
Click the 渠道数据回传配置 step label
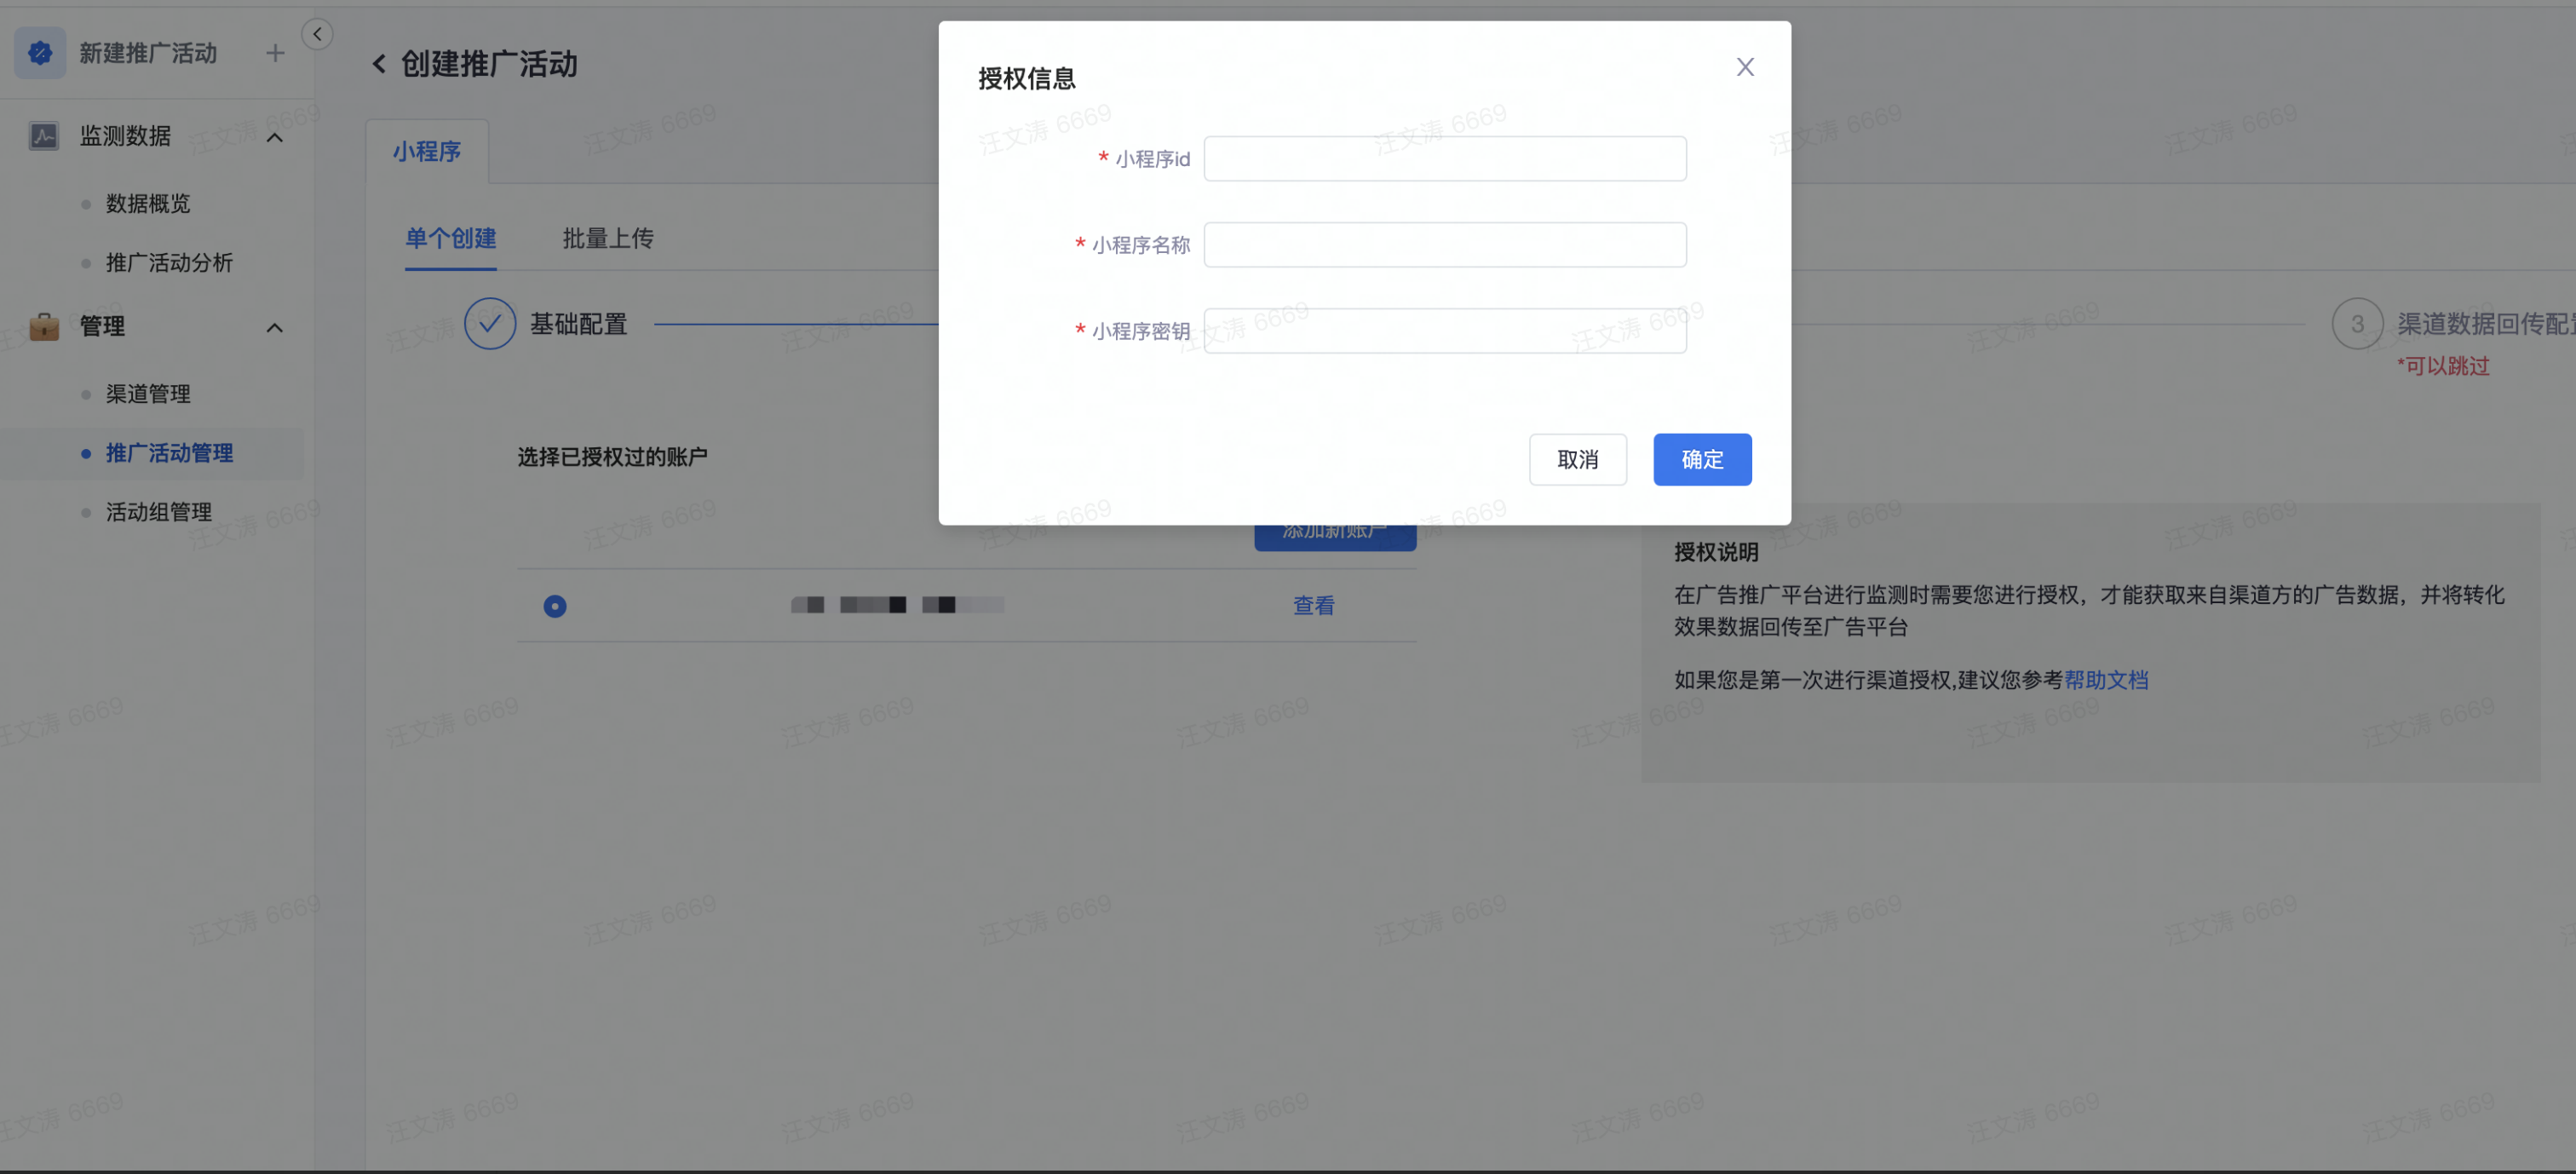tap(2486, 324)
